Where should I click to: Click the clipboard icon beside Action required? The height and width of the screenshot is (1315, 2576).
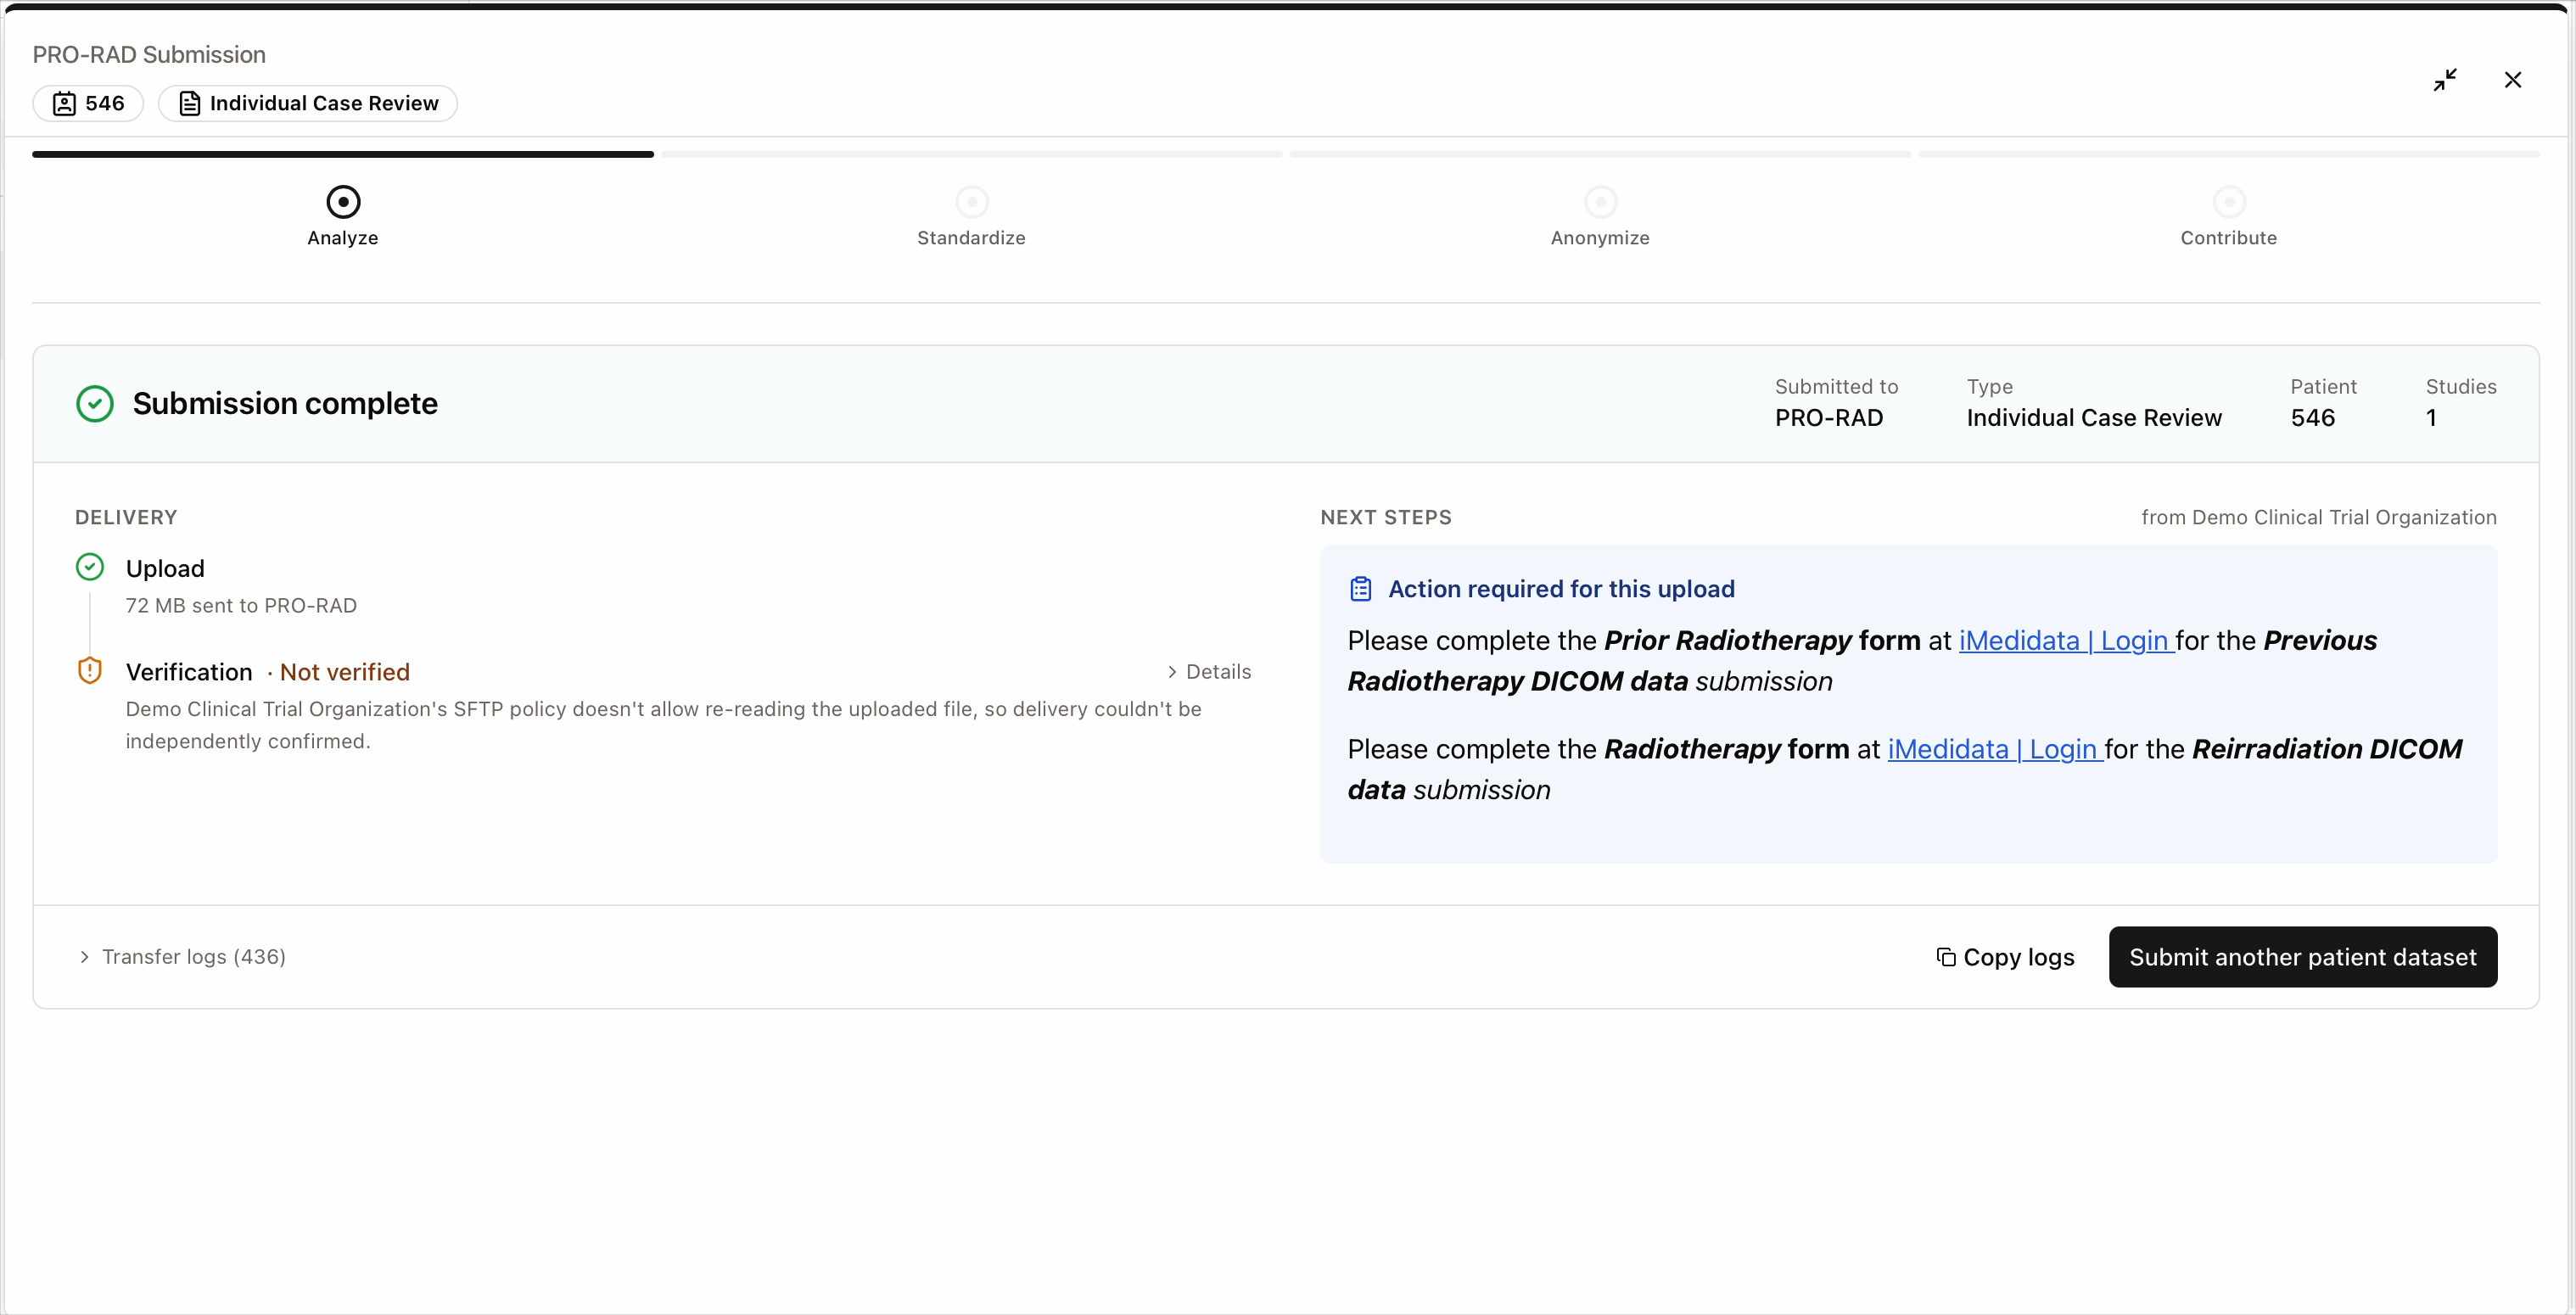[x=1361, y=589]
